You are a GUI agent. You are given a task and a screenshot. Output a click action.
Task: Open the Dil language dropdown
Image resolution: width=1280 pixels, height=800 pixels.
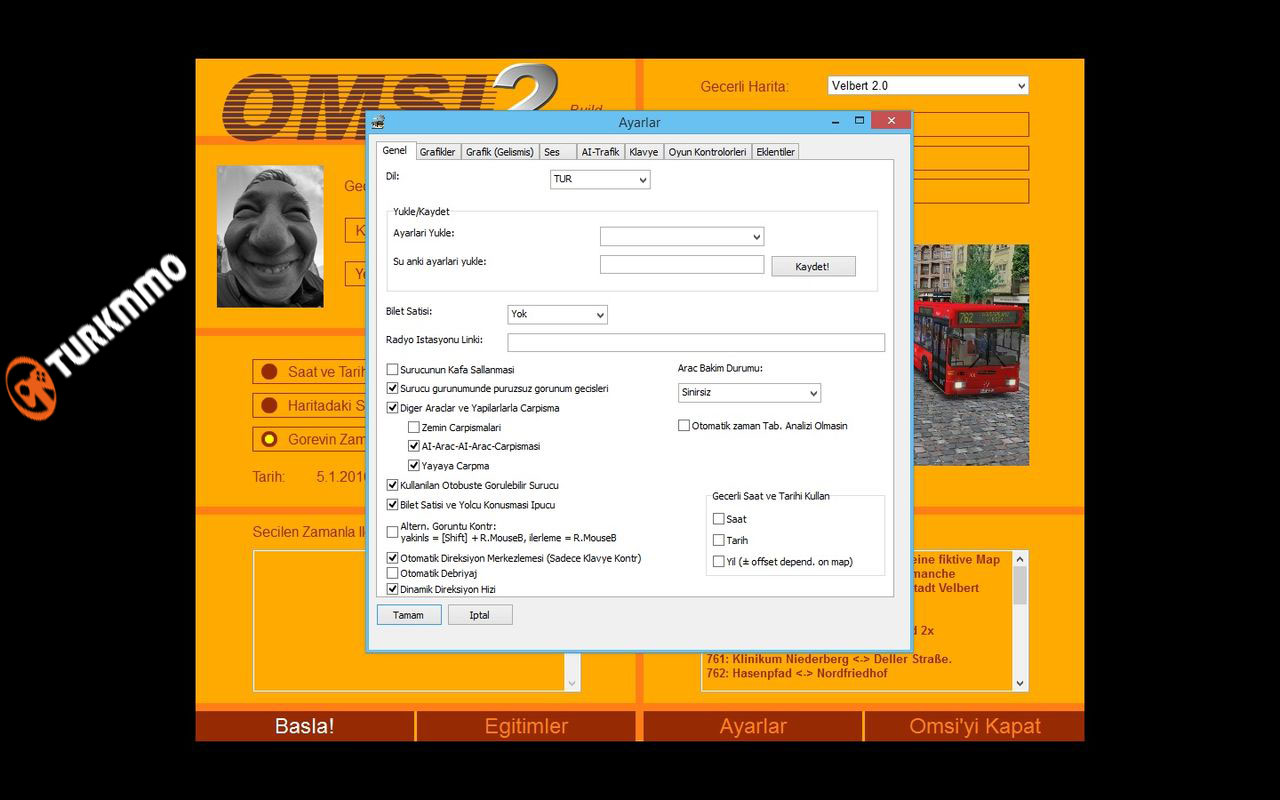[600, 179]
